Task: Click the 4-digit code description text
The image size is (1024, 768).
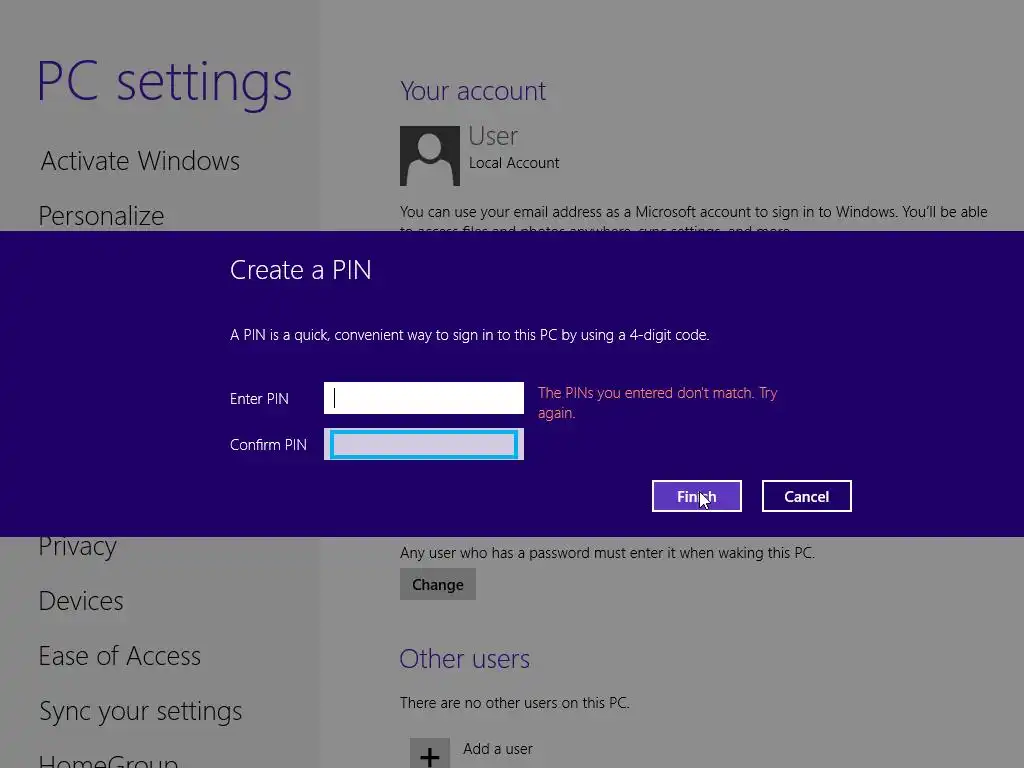Action: tap(470, 335)
